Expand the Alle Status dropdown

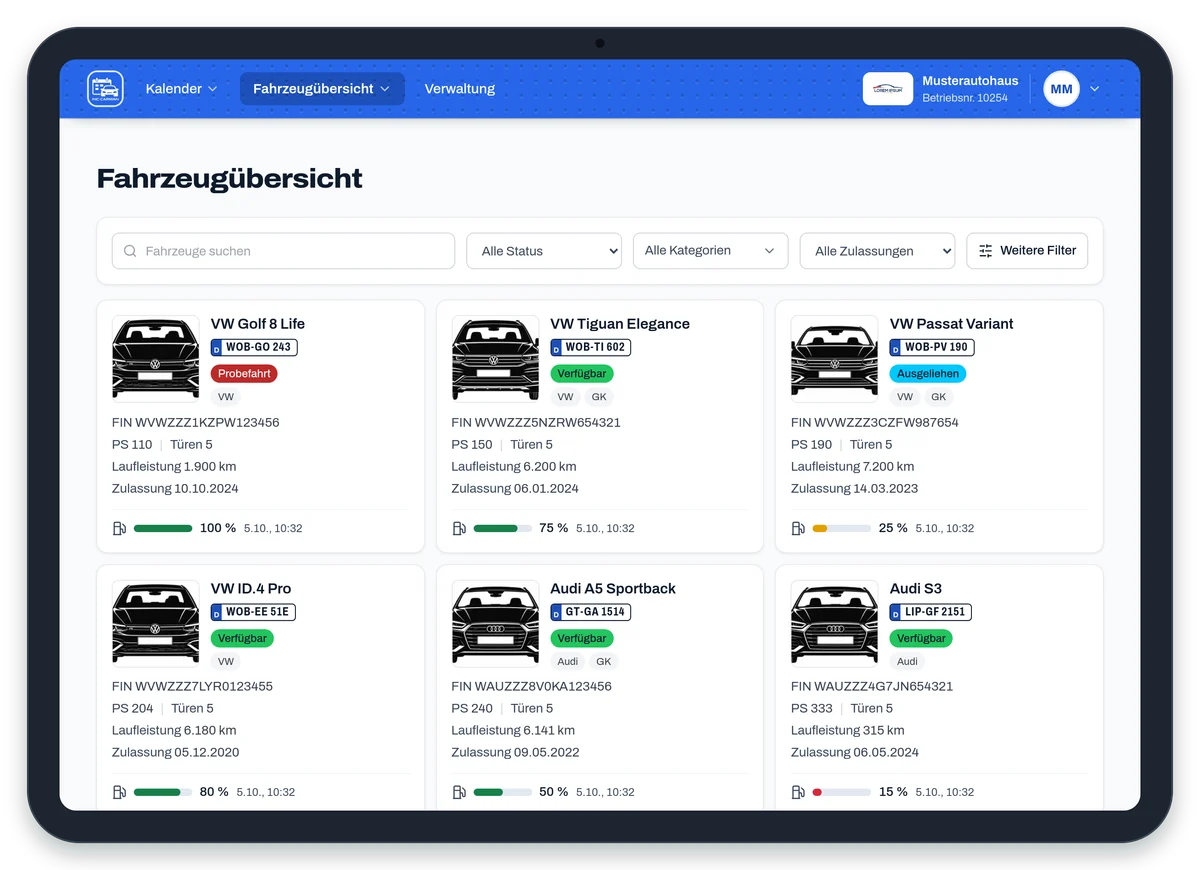544,251
